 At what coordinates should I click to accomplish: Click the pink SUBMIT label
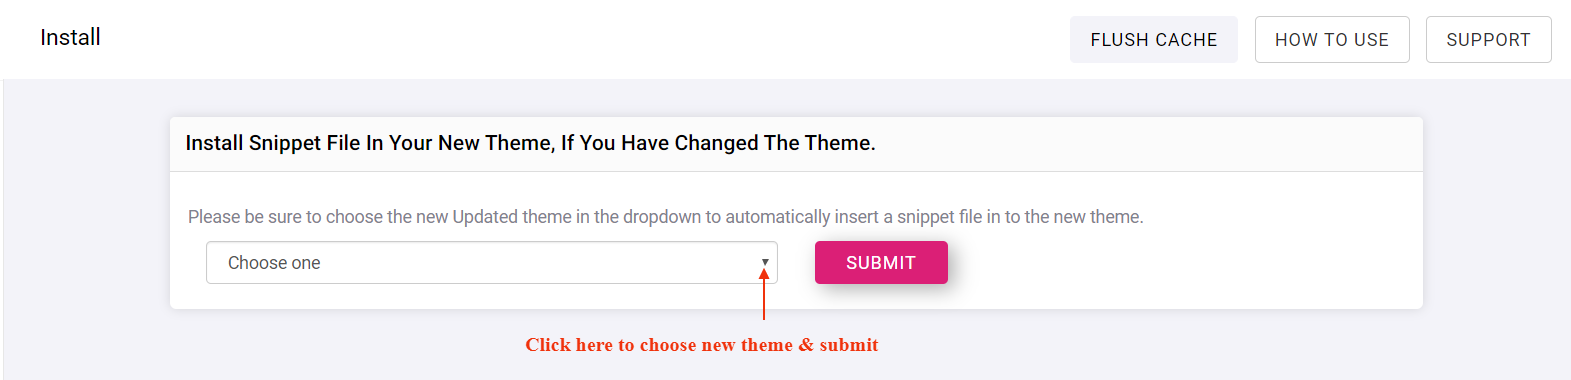[x=881, y=263]
